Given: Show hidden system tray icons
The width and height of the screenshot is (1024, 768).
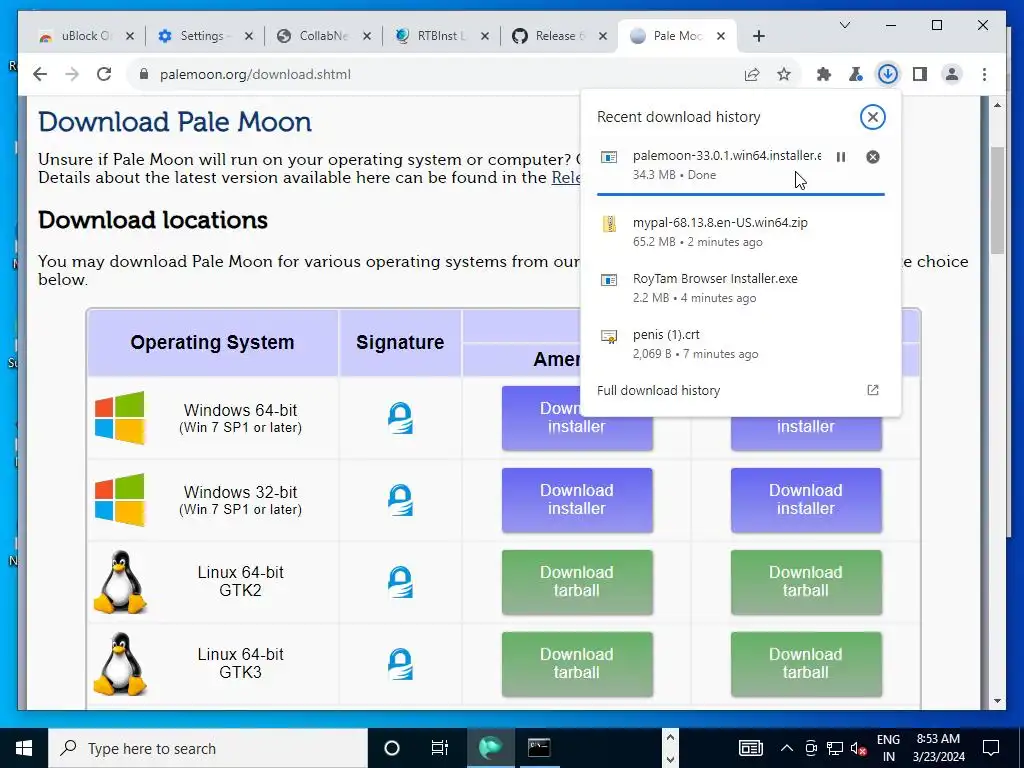Looking at the screenshot, I should pos(786,748).
